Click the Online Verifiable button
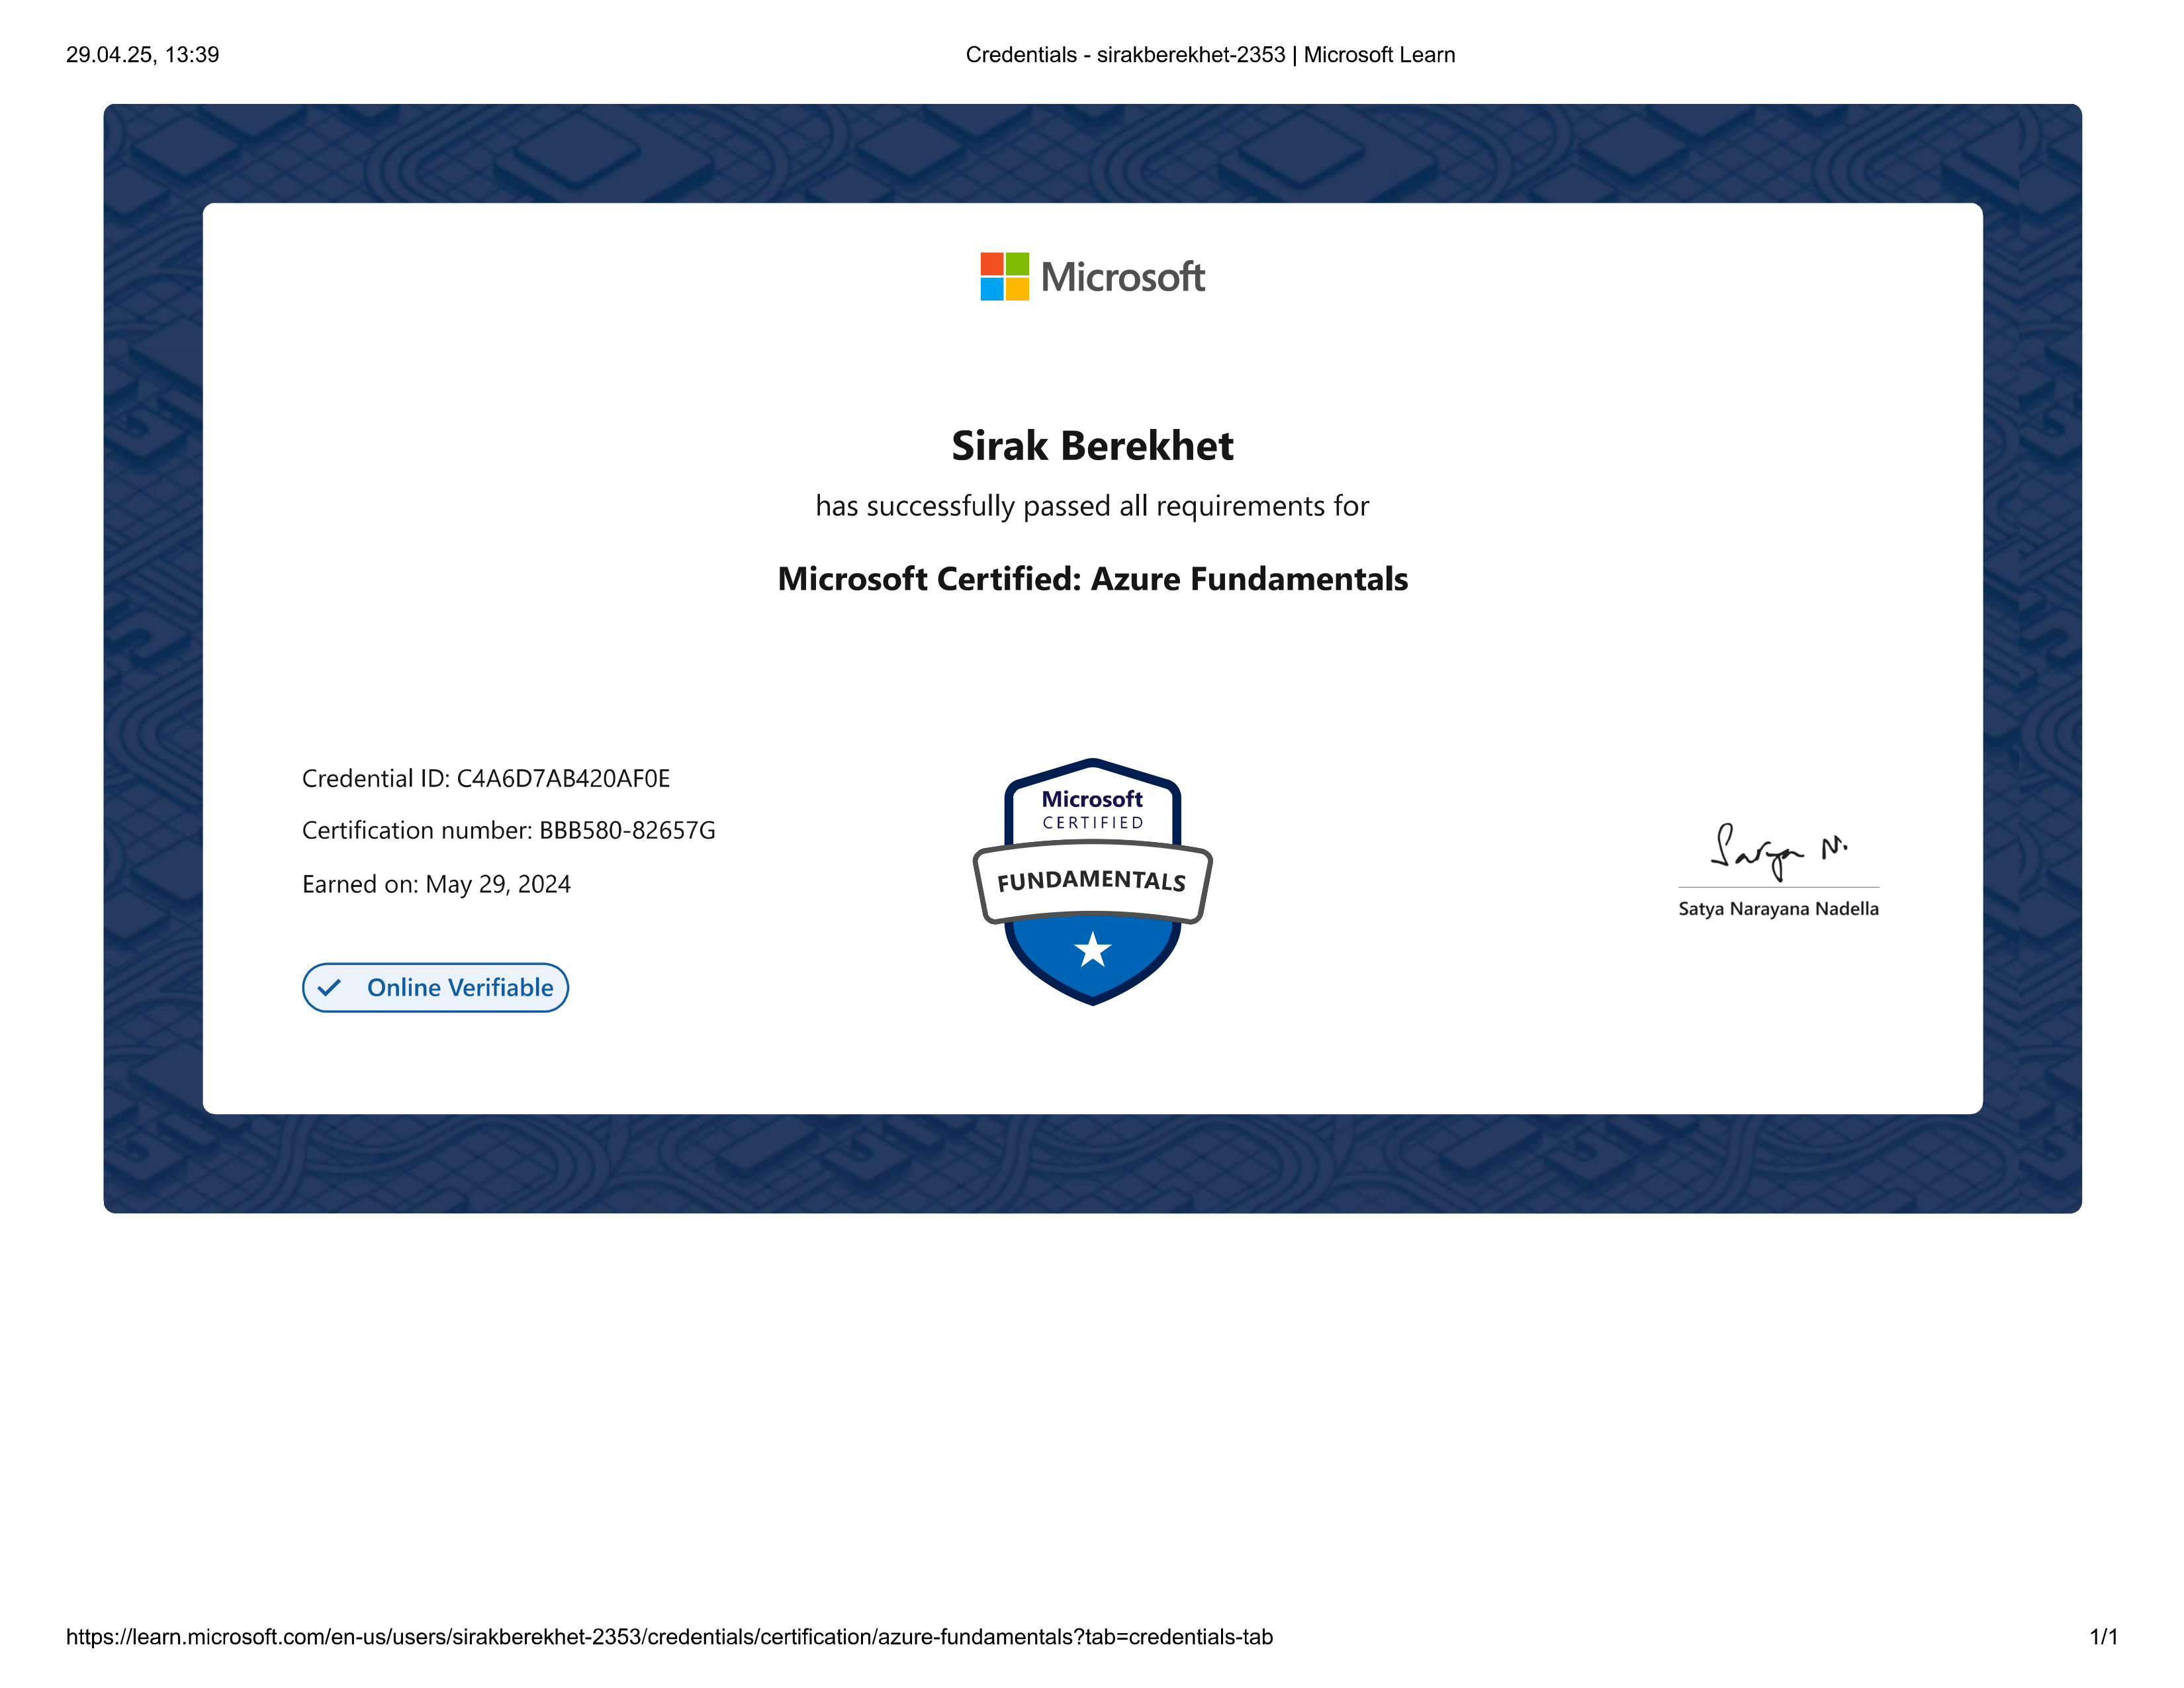This screenshot has height=1688, width=2184. pos(435,987)
